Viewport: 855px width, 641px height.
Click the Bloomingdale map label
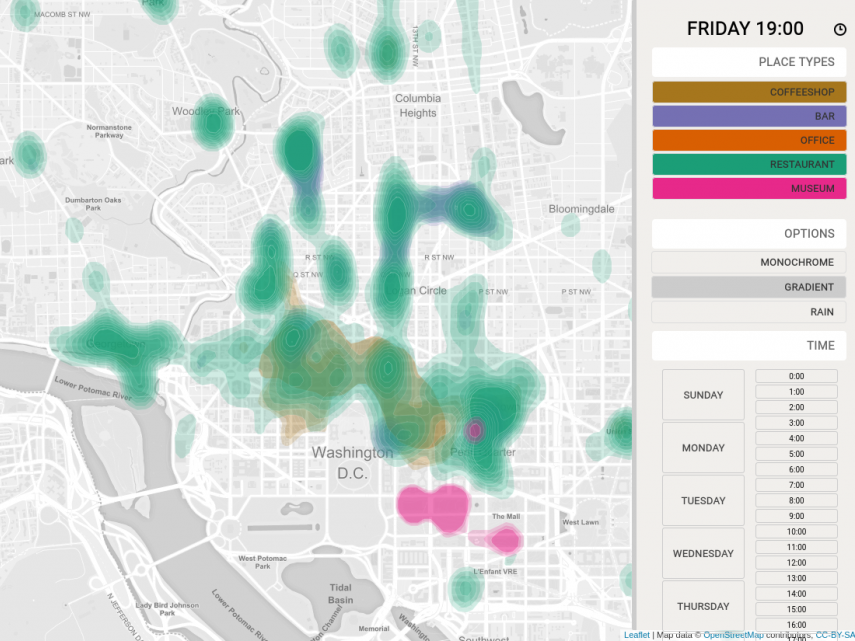[x=581, y=209]
